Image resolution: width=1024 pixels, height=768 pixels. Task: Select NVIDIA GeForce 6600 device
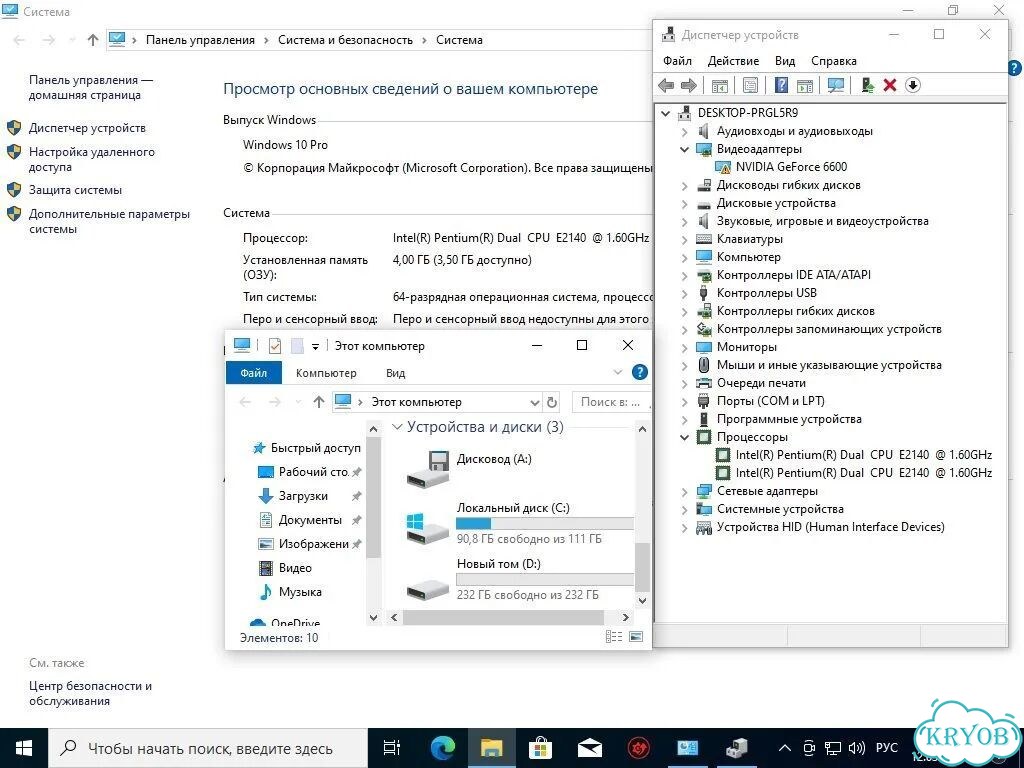(791, 167)
